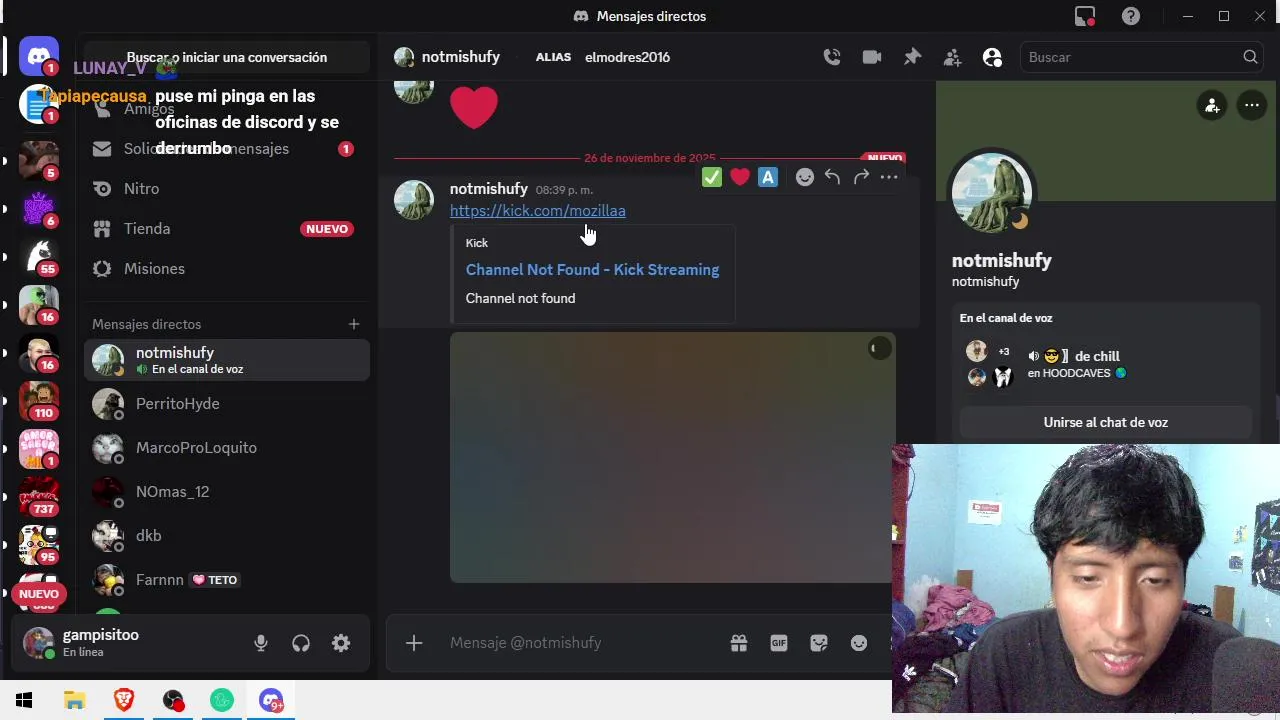
Task: Hide the user profile panel
Action: 992,57
